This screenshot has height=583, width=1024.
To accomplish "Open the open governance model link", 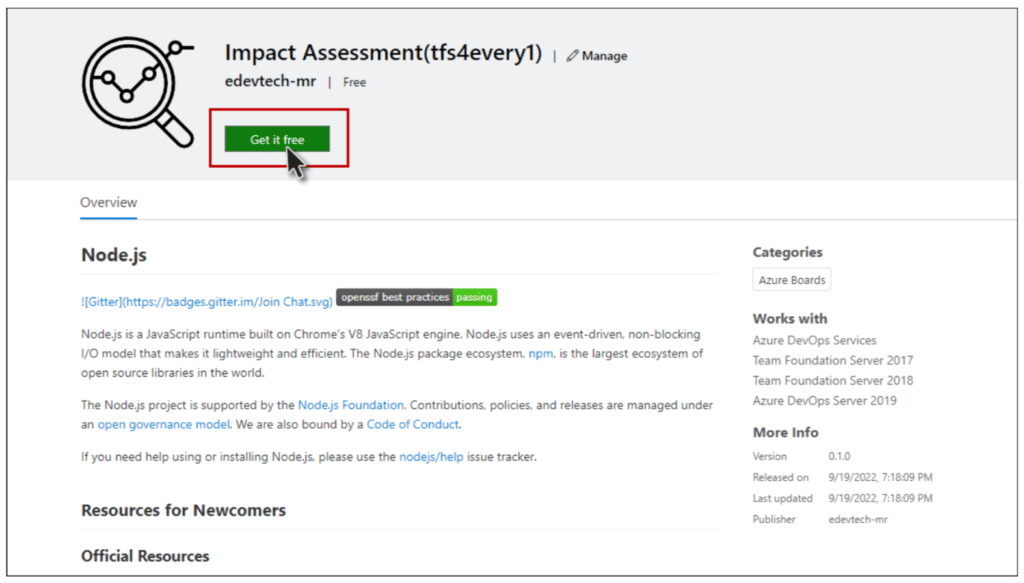I will pyautogui.click(x=164, y=424).
